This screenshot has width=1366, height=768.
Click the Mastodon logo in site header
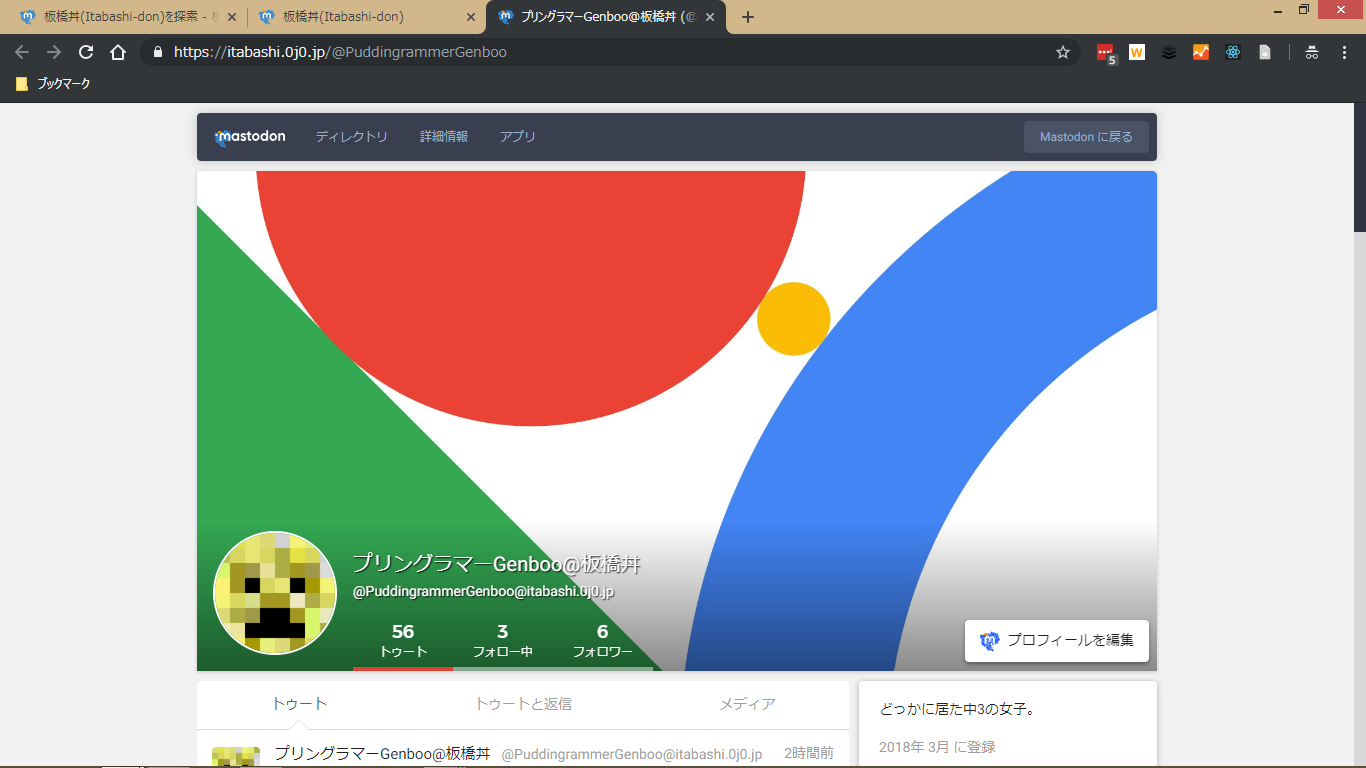coord(250,137)
